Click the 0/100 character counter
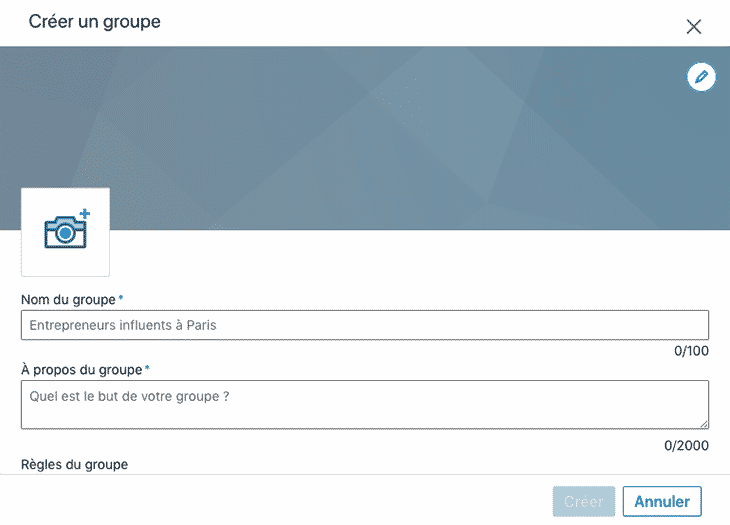 (x=691, y=351)
